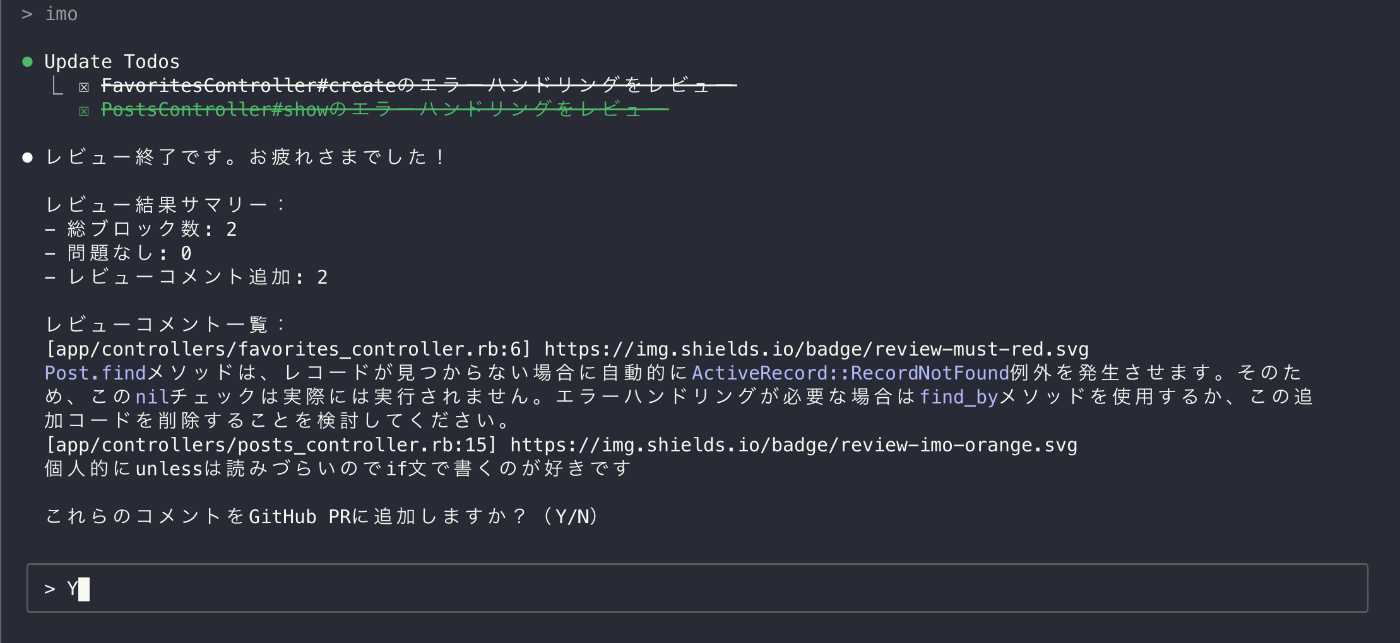Click the favorites_controller.rb:6 file reference

[x=289, y=349]
